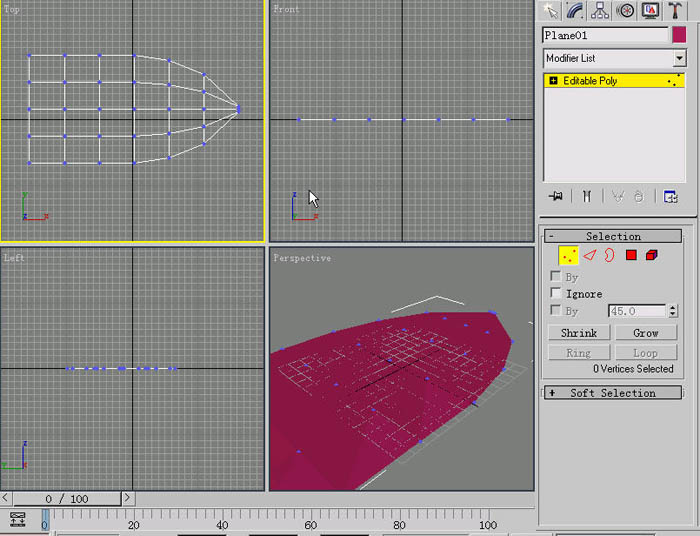Select Polygon sub-object level
This screenshot has width=700, height=536.
pos(631,255)
